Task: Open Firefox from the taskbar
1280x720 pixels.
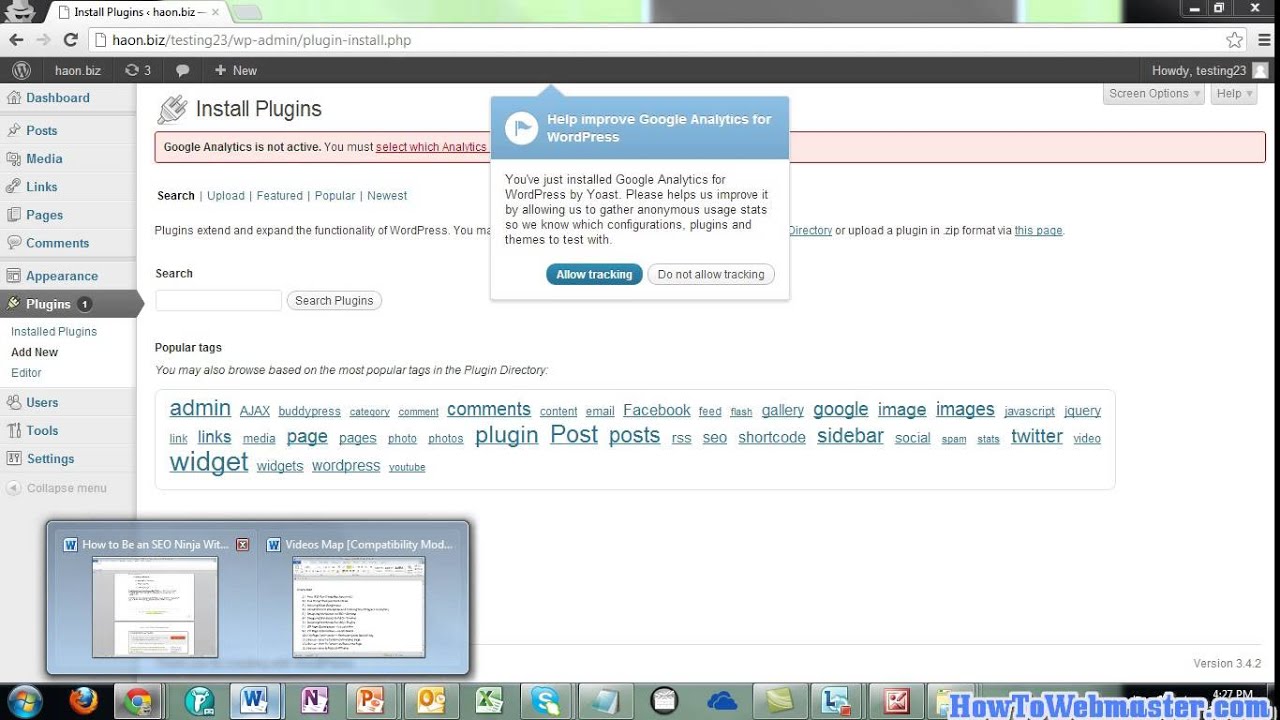Action: point(84,701)
